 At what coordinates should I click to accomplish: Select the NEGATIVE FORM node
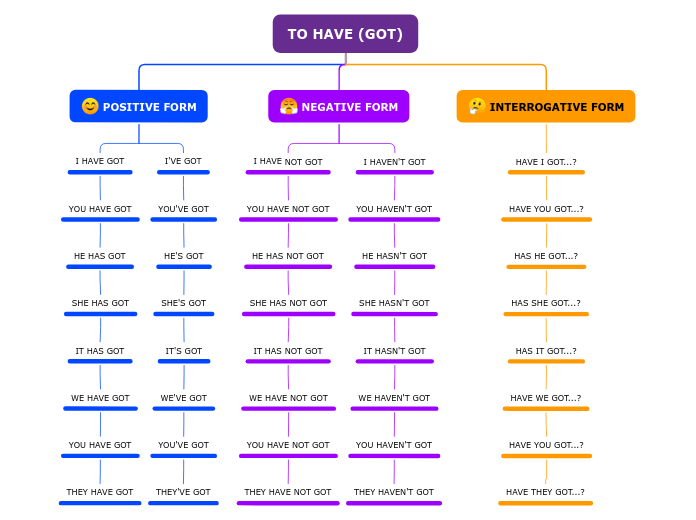click(x=339, y=106)
